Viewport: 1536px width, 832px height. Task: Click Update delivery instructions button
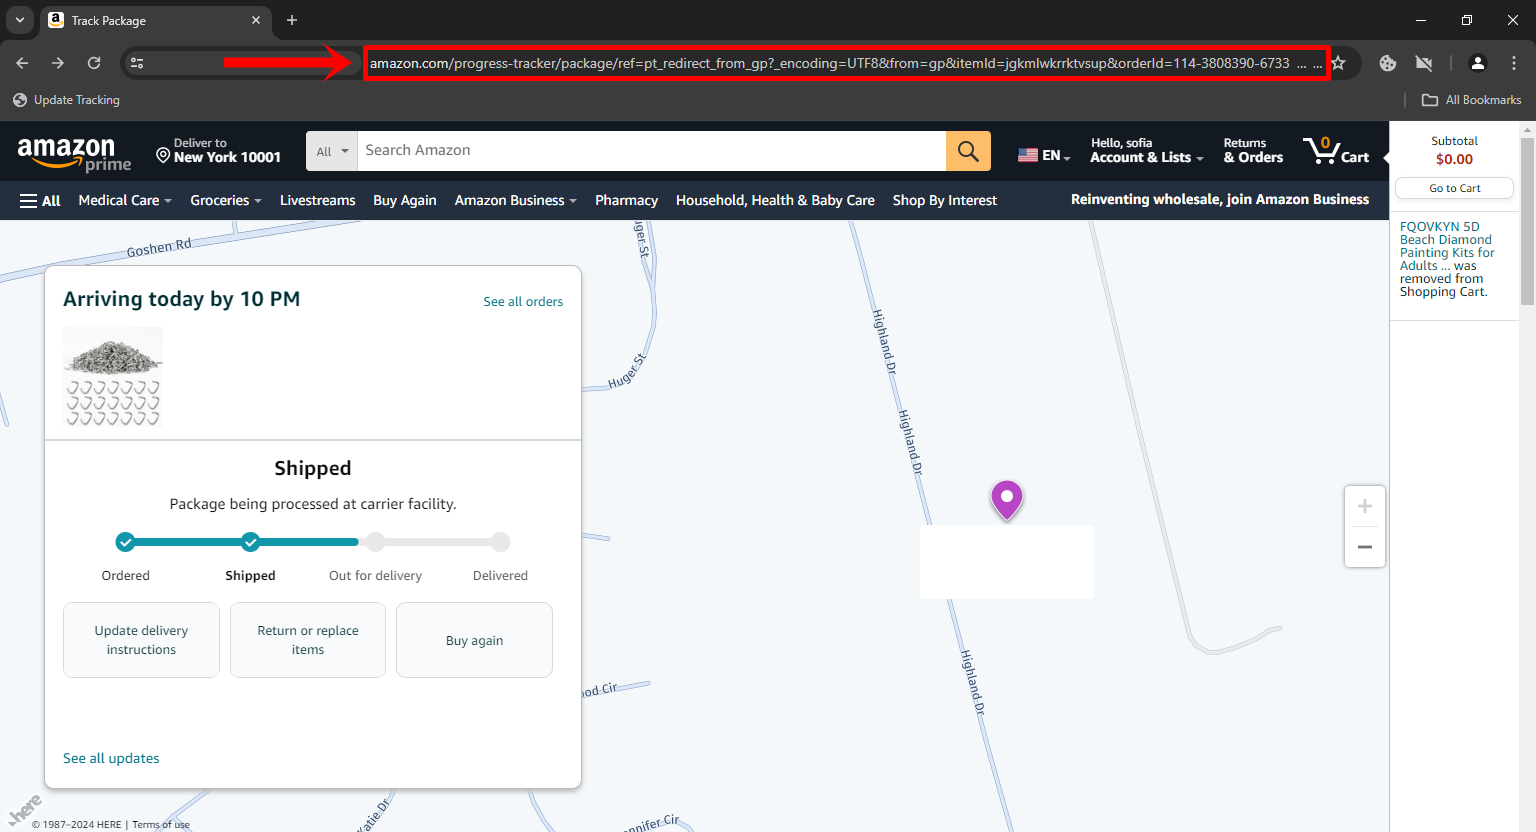141,640
